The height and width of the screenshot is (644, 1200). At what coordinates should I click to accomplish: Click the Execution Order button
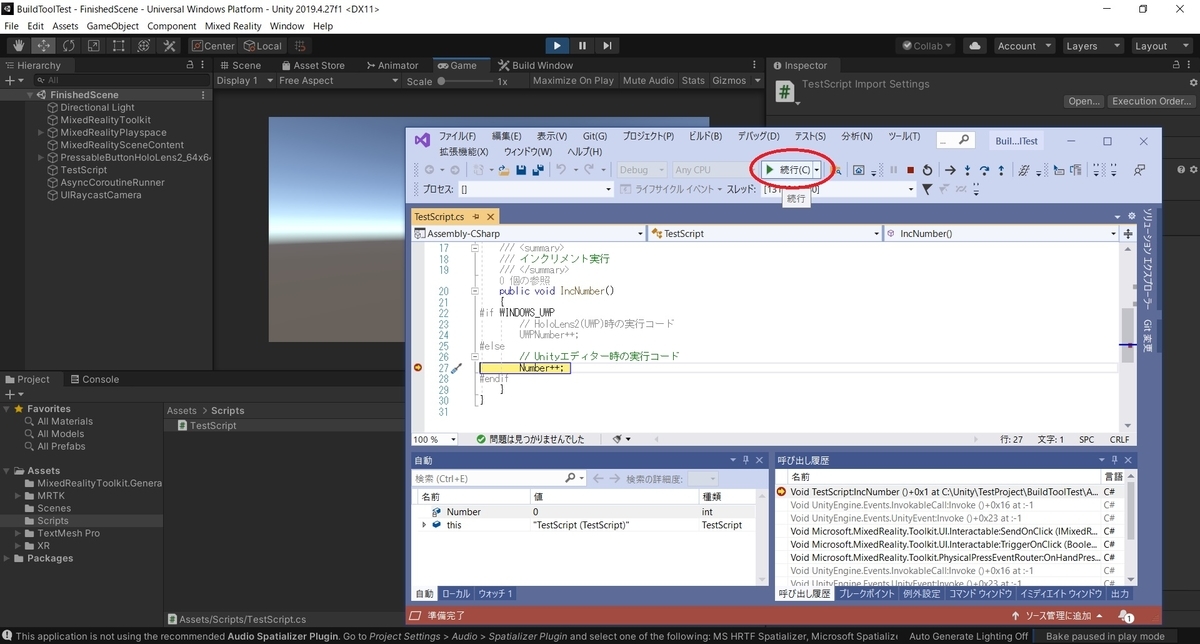pyautogui.click(x=1149, y=101)
